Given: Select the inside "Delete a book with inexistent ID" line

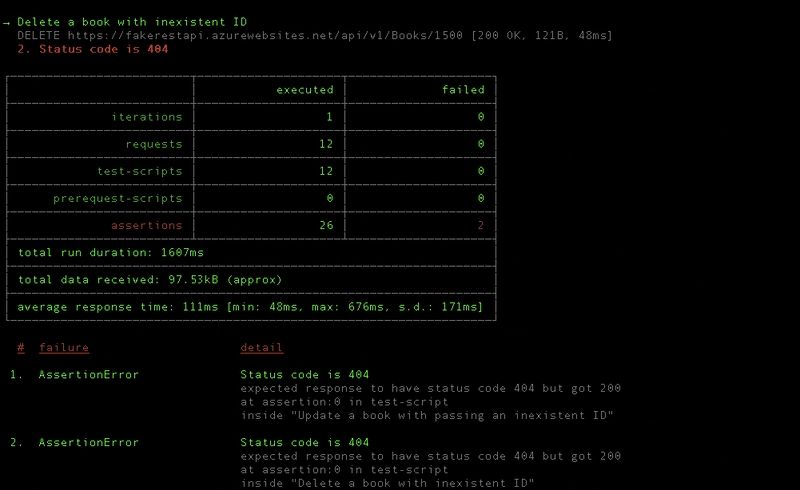Looking at the screenshot, I should pos(387,483).
